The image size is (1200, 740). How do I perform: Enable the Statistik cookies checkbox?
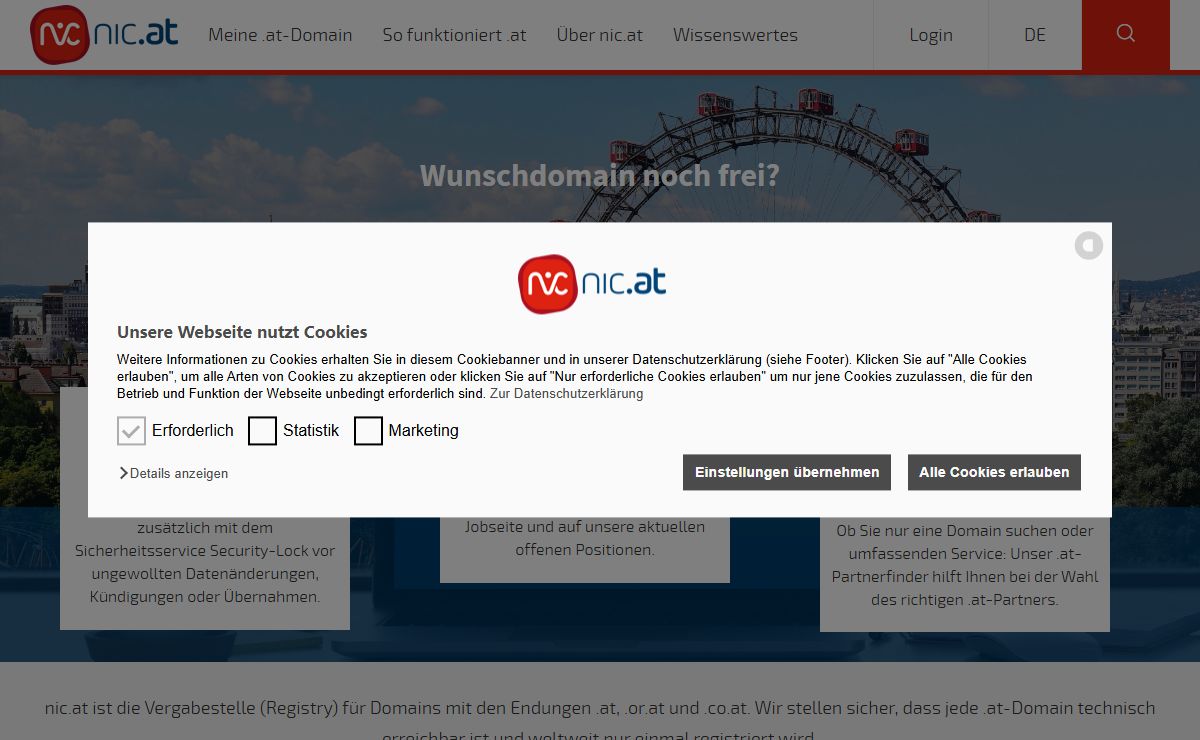click(x=262, y=431)
